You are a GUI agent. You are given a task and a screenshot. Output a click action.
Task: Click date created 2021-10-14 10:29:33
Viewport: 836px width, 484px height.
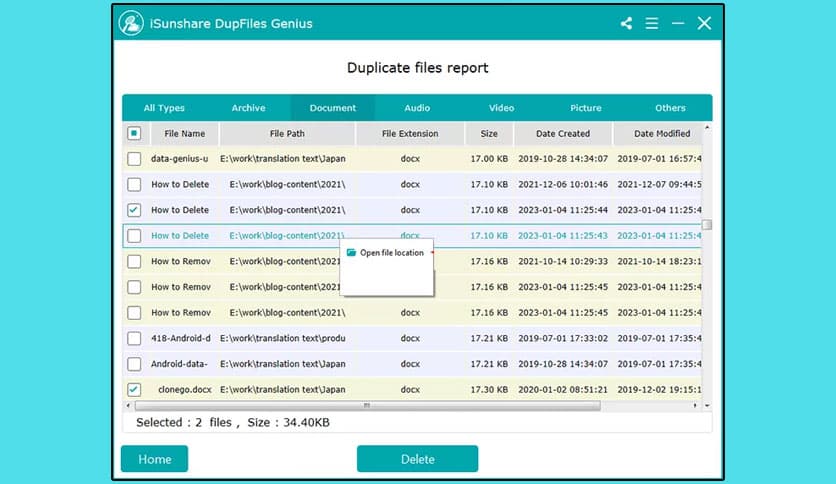[563, 261]
